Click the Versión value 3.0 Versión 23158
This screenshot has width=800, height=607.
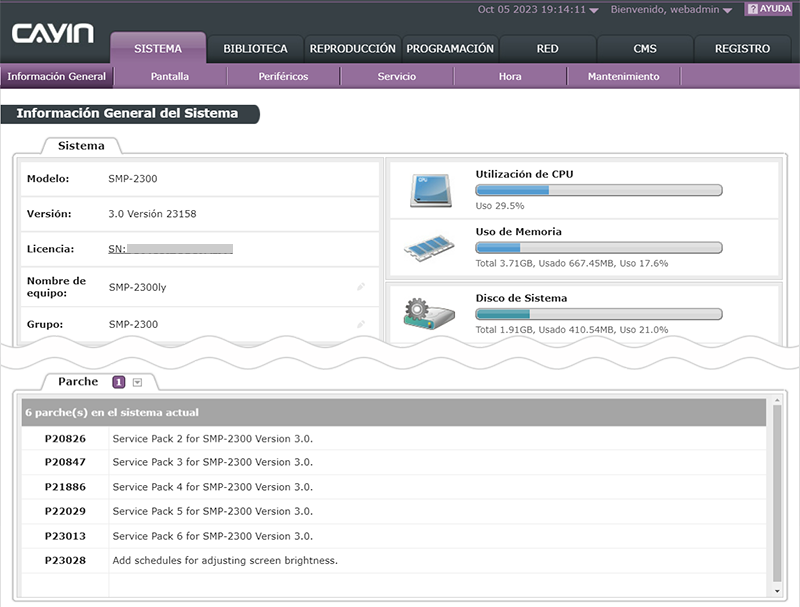(x=152, y=214)
